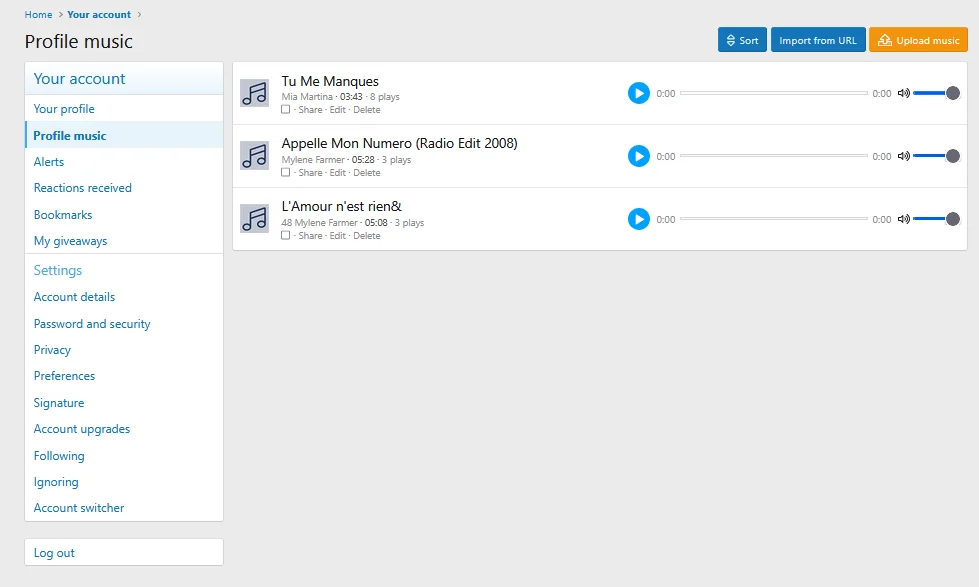Play Appelle Mon Numero track

638,156
